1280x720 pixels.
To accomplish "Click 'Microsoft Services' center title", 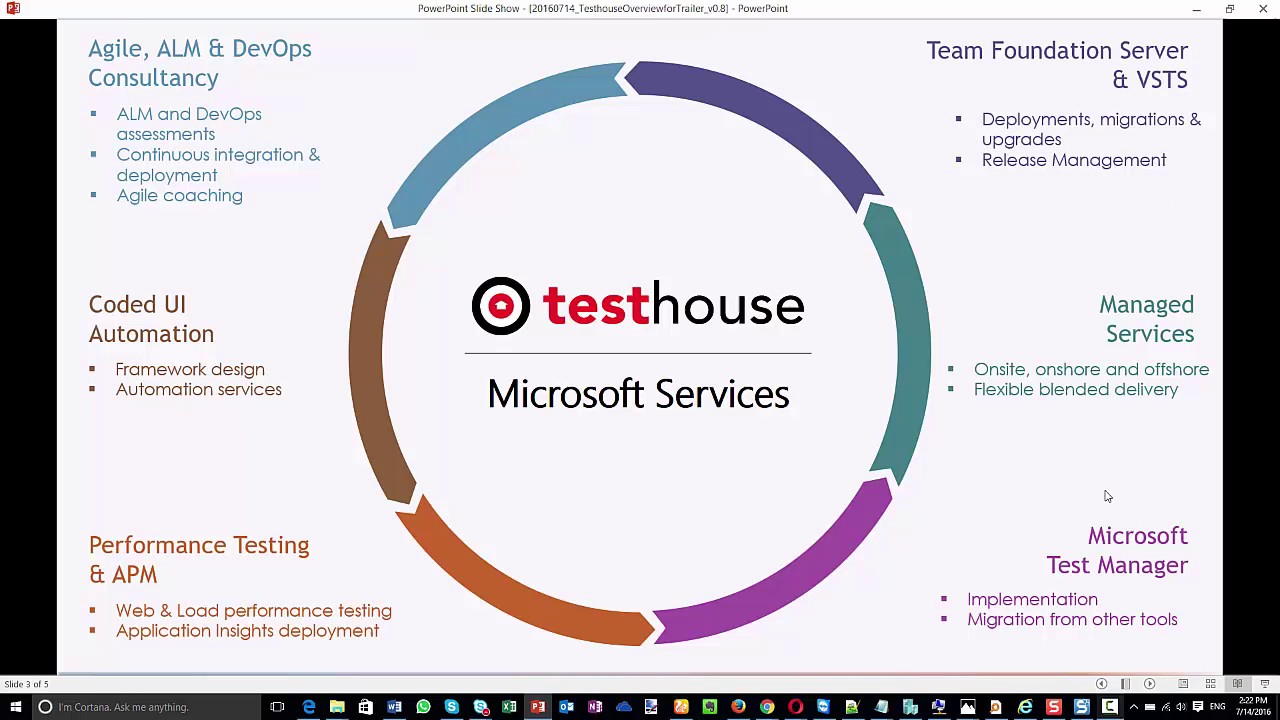I will click(x=638, y=394).
